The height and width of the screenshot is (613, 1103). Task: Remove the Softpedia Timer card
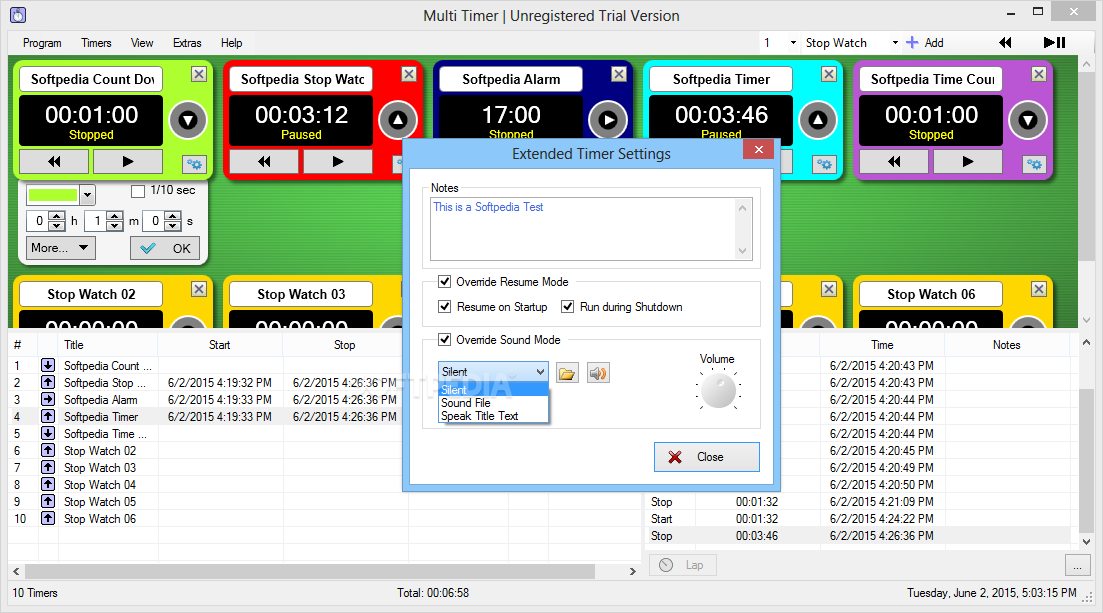(829, 74)
